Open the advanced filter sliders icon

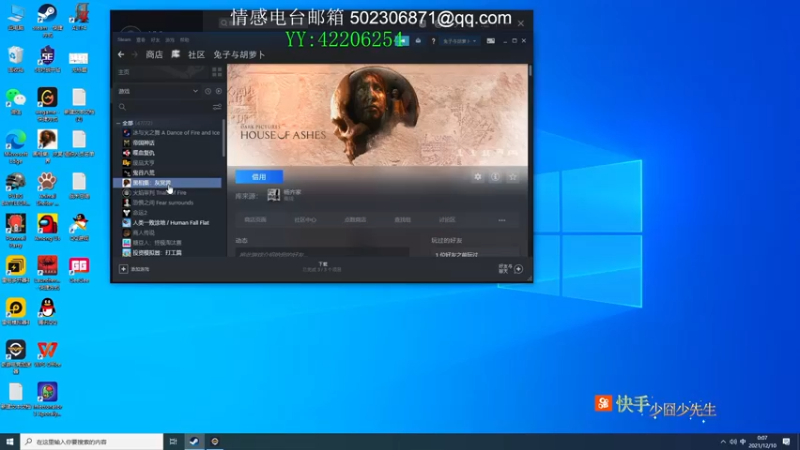pyautogui.click(x=217, y=107)
